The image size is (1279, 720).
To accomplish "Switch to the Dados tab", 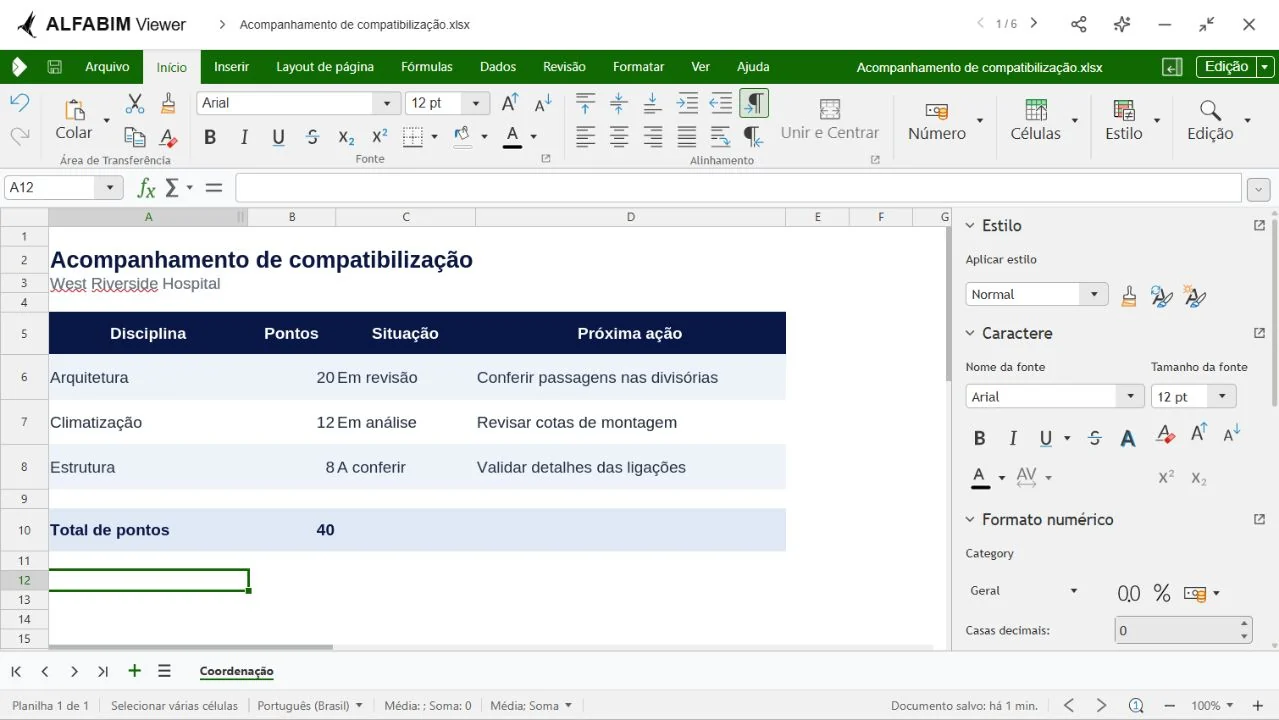I will (498, 67).
